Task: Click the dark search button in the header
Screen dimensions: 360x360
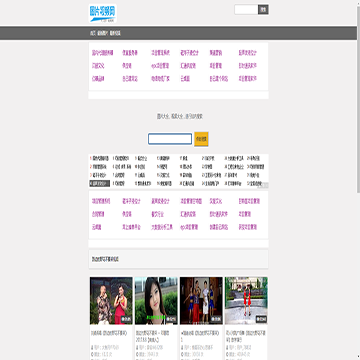Action: click(263, 10)
